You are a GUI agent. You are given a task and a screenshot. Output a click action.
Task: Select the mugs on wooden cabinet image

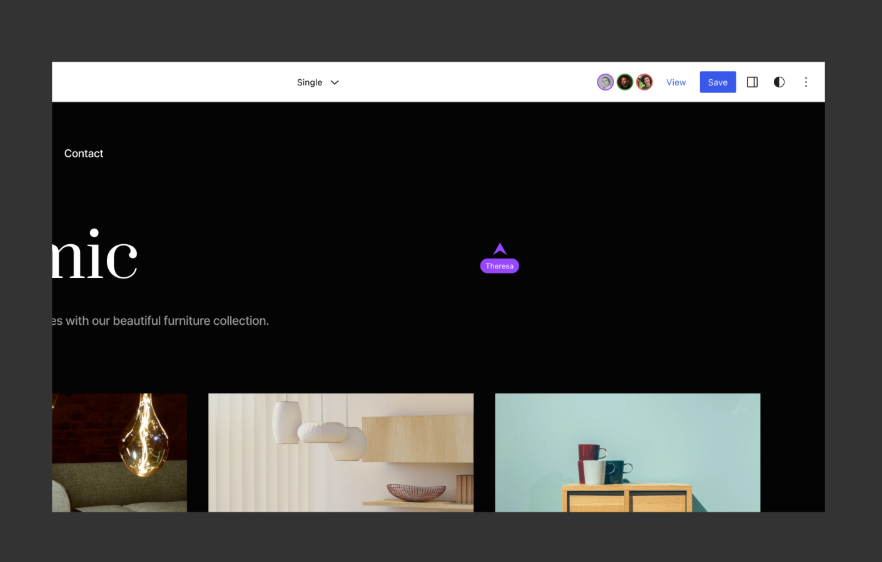(x=627, y=452)
